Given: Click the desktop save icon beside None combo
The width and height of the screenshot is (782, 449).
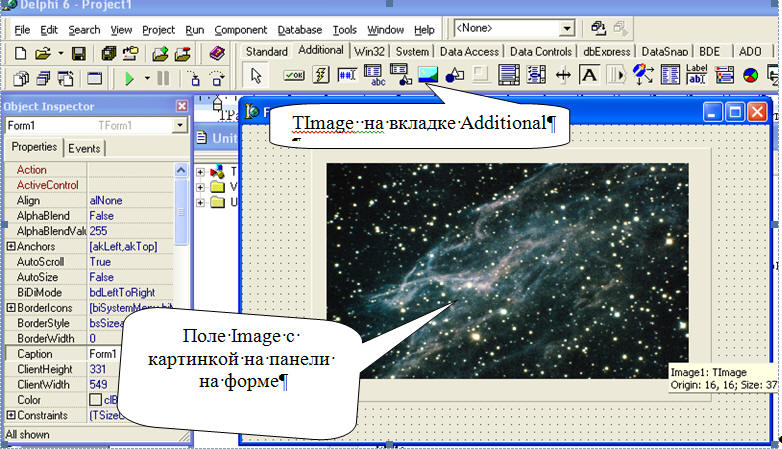Looking at the screenshot, I should tap(598, 28).
